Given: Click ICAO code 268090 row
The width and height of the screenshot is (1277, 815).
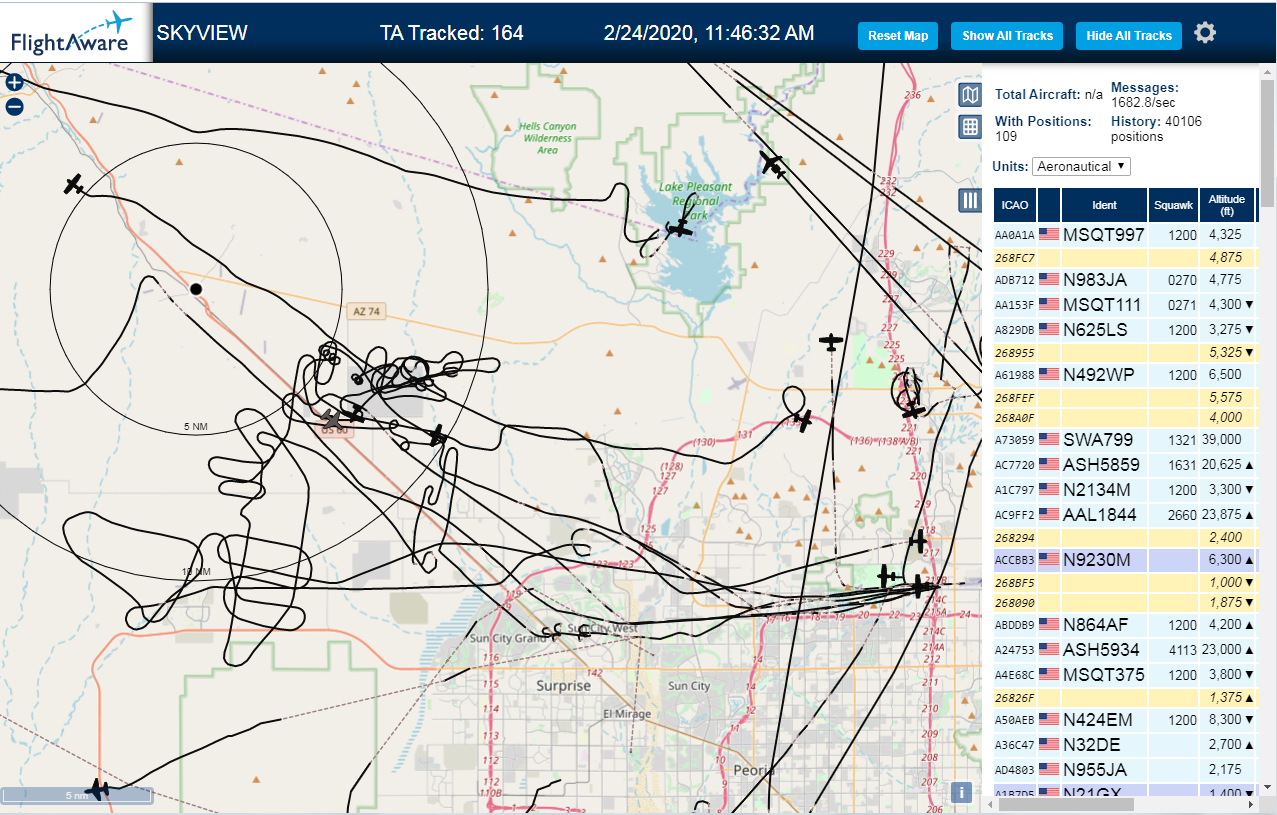Looking at the screenshot, I should (x=1125, y=602).
